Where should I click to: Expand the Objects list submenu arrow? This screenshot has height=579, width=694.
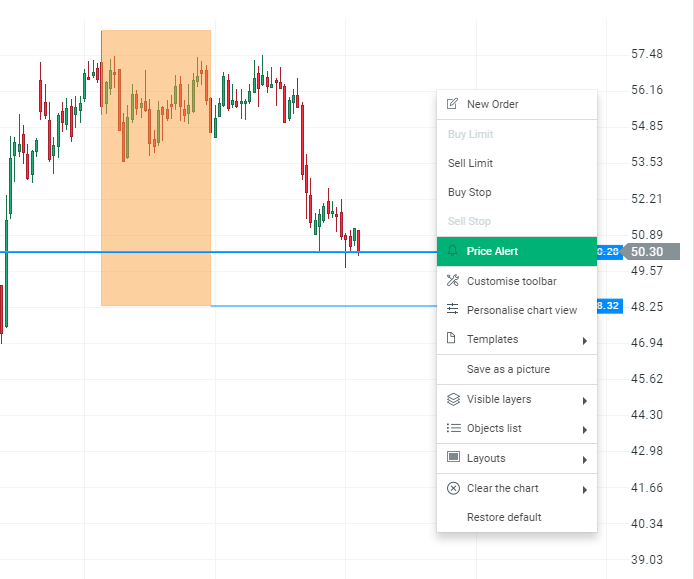pos(584,430)
